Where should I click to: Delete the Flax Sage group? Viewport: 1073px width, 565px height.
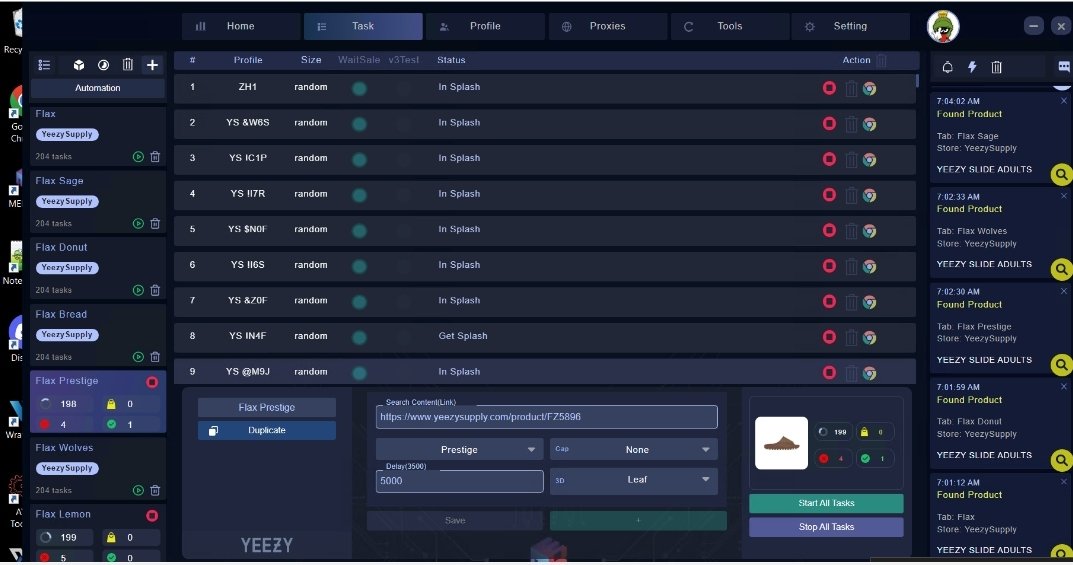pos(155,224)
